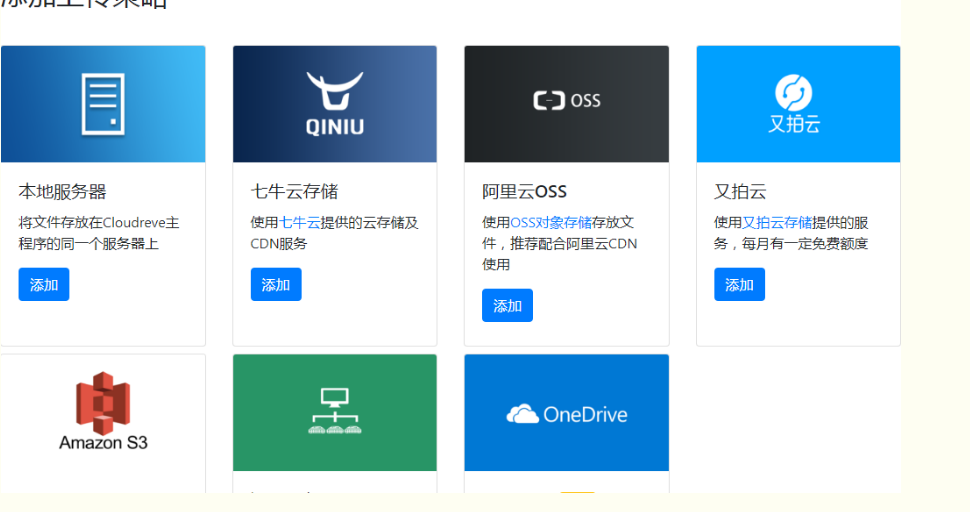Click the 阿里云OSS card title
This screenshot has height=512, width=970.
[x=525, y=192]
